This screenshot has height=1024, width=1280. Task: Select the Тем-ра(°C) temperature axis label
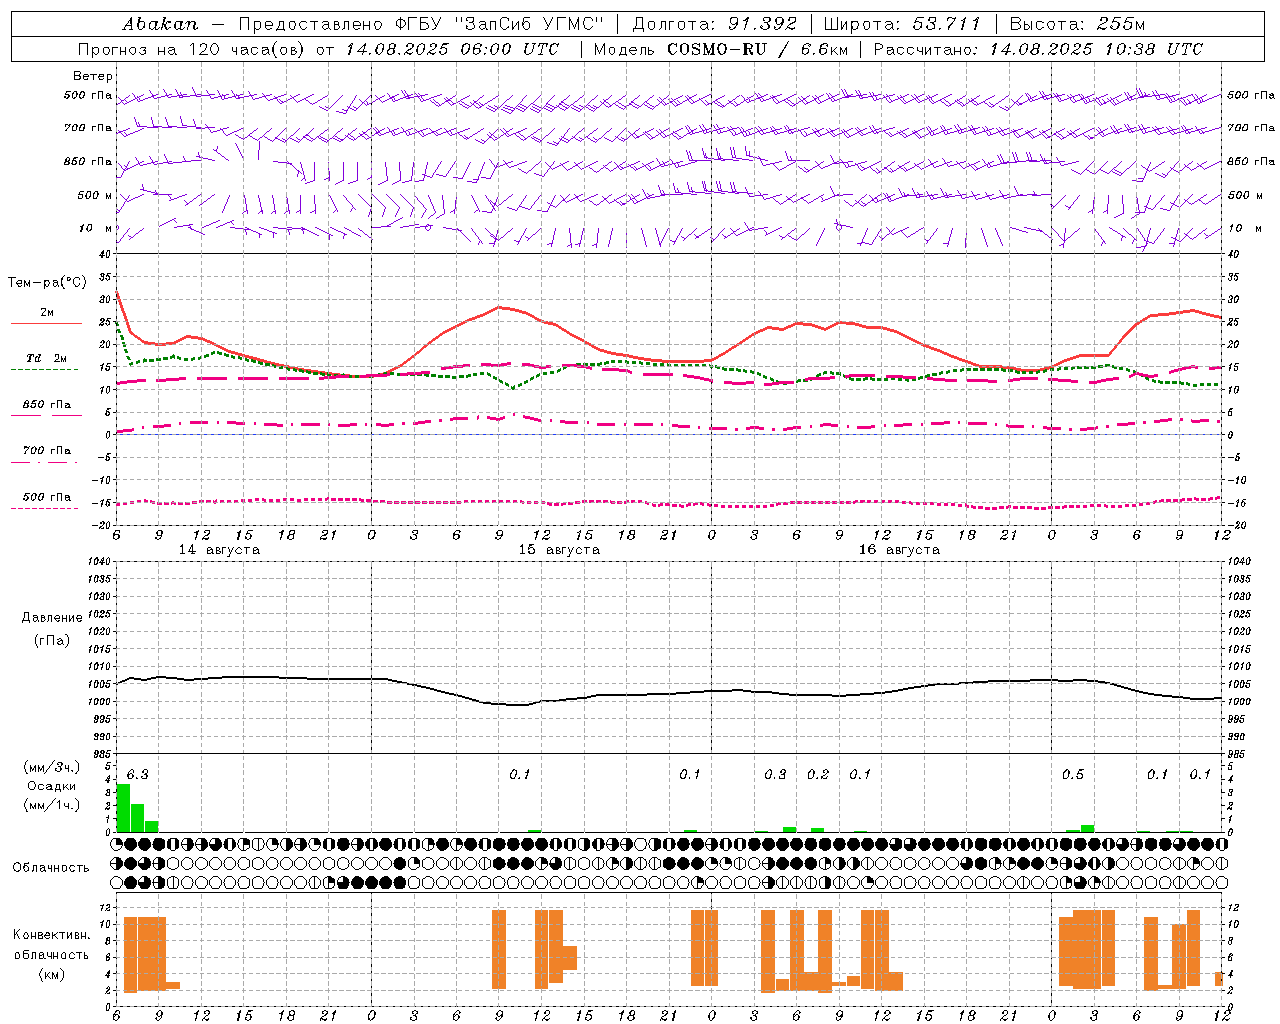pos(47,283)
